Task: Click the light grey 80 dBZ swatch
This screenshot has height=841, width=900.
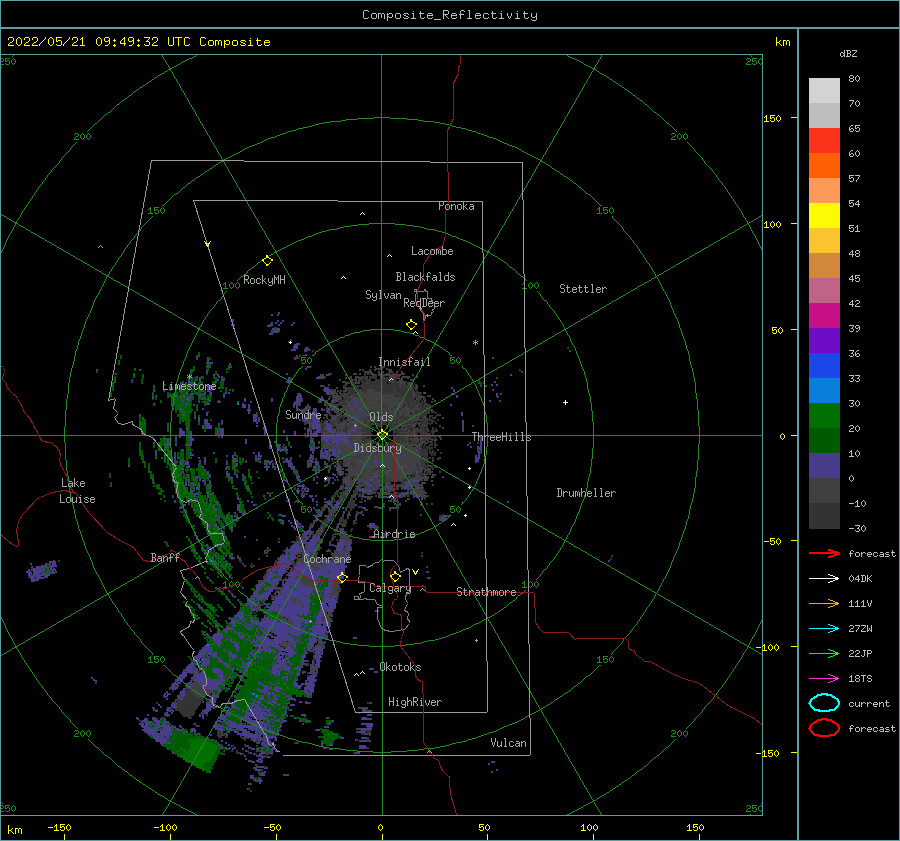Action: coord(824,90)
